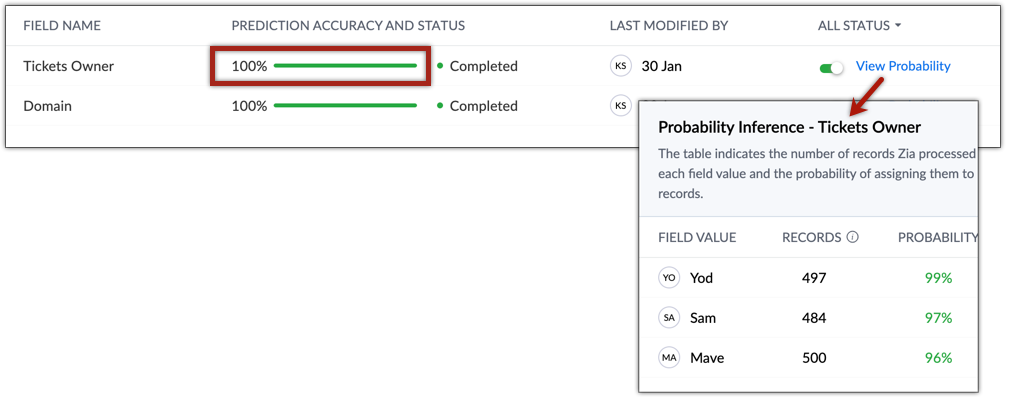This screenshot has height=405, width=1017.
Task: Click the SA avatar next to Sam
Action: 669,318
